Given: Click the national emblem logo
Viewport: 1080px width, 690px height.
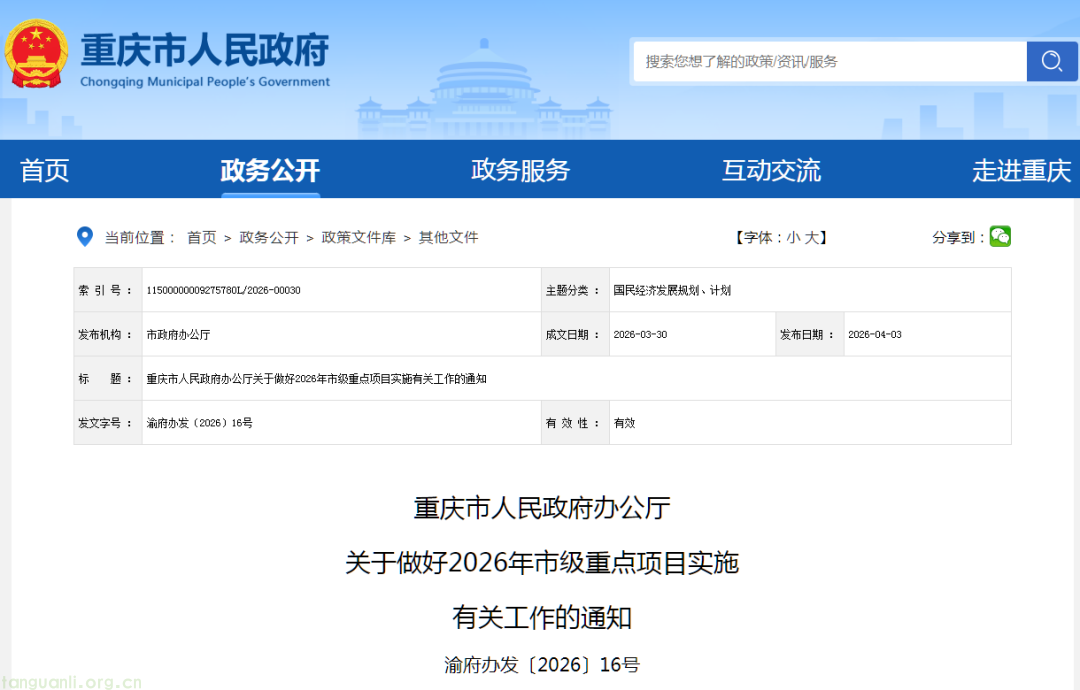Looking at the screenshot, I should click(37, 54).
